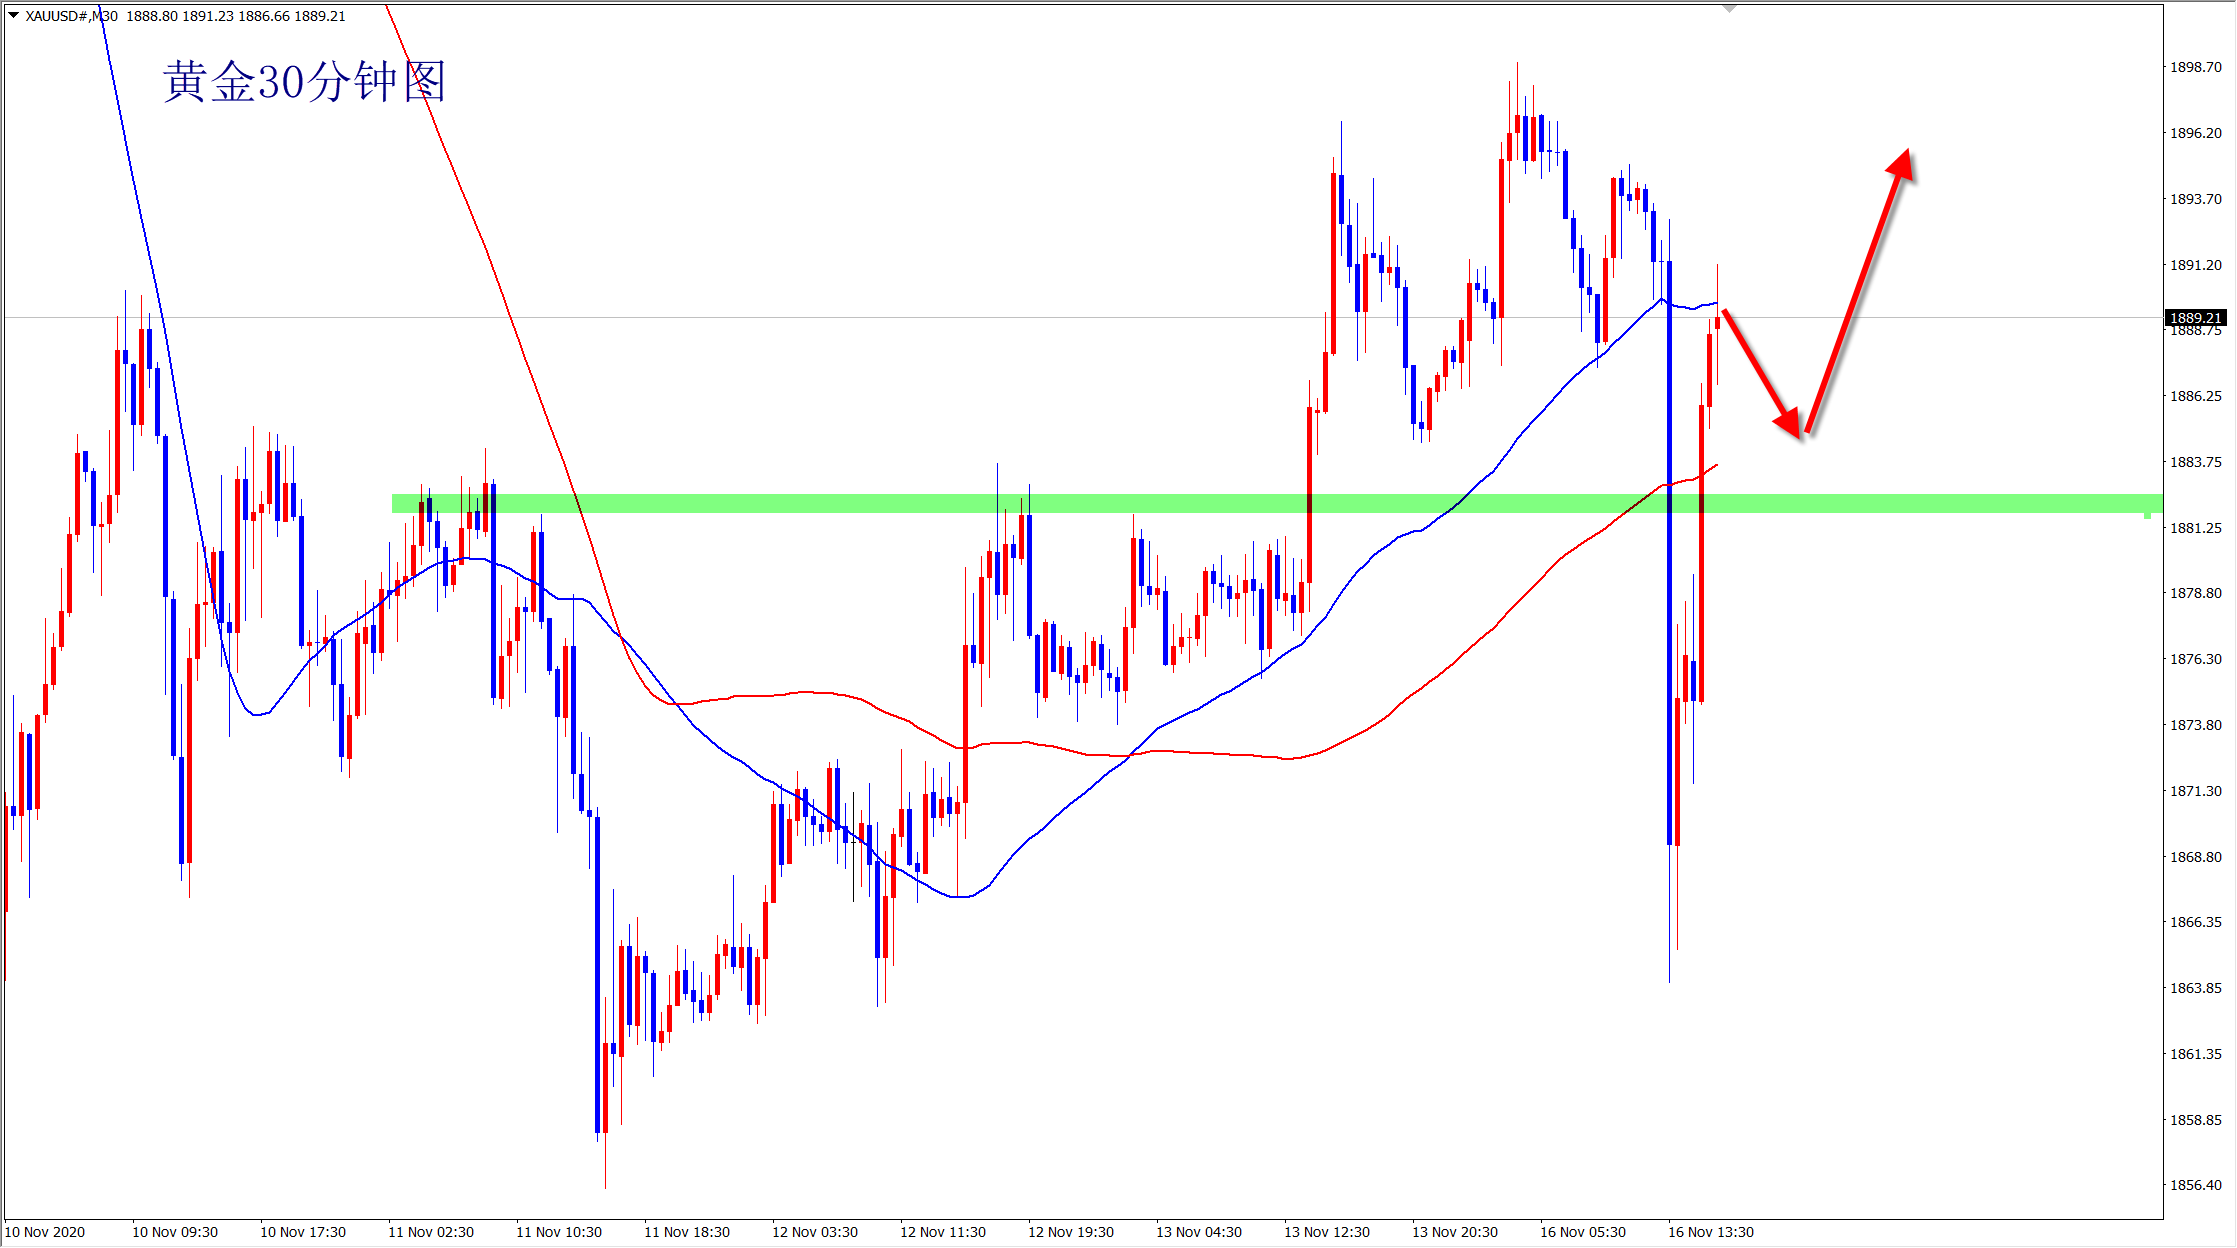
Task: Click the gray chart shift marker triangle
Action: pos(1729,8)
